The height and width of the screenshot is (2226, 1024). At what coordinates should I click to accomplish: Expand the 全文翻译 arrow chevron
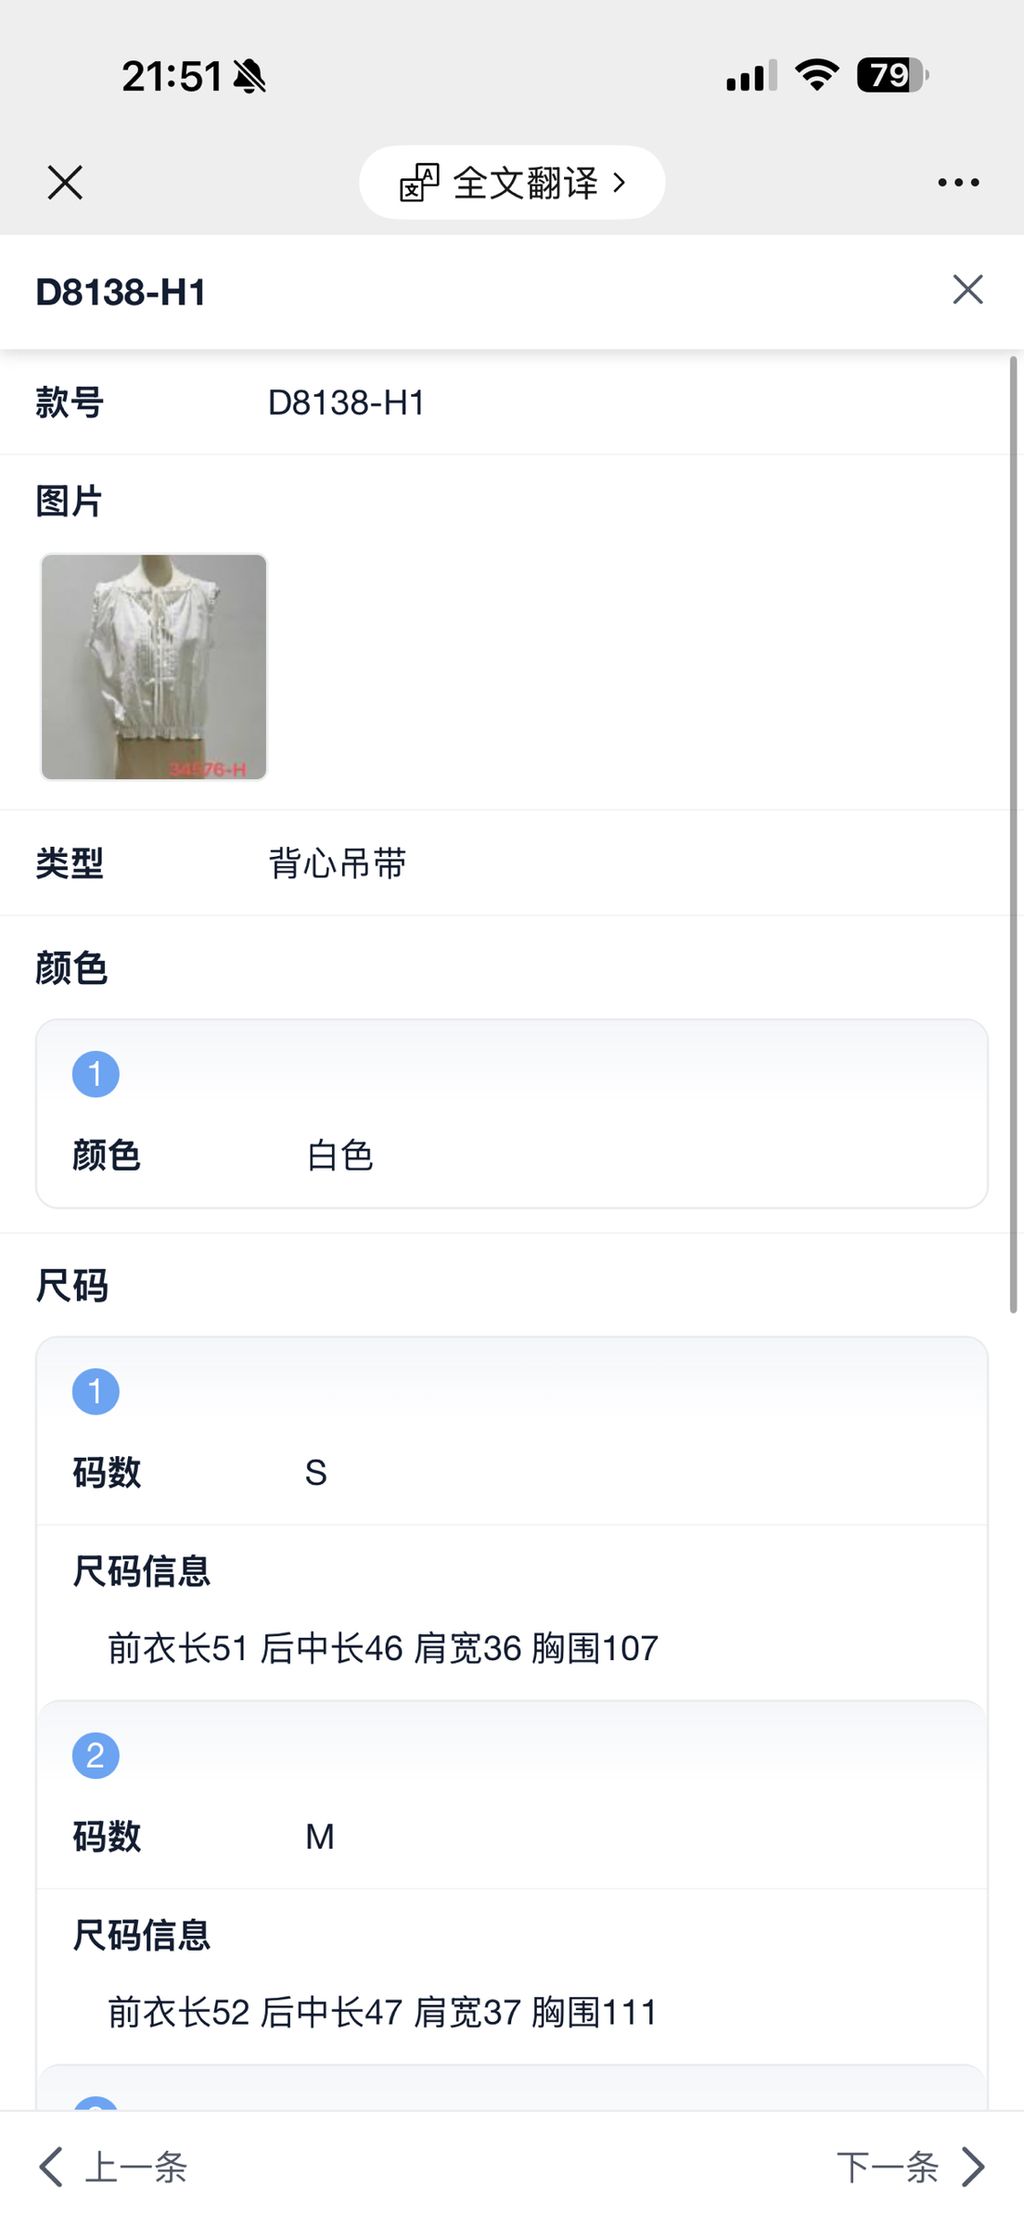click(x=619, y=183)
